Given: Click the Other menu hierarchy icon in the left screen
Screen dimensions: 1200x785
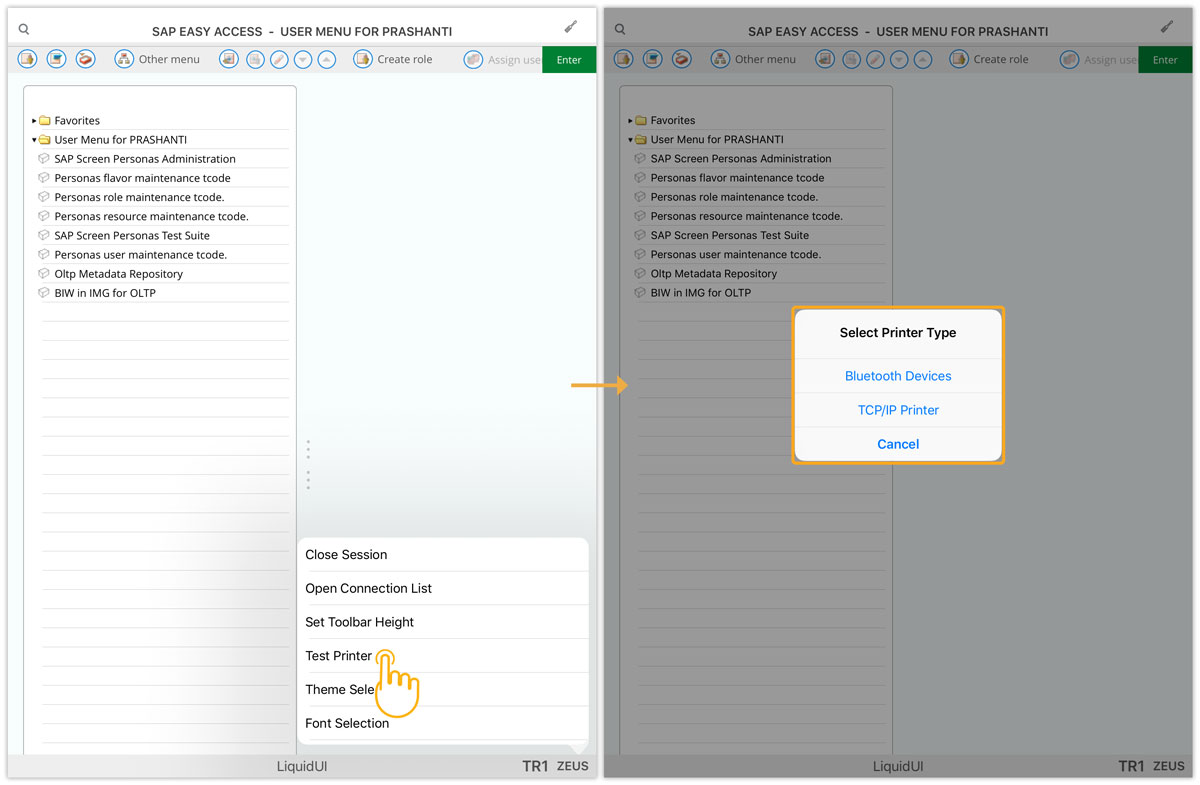Looking at the screenshot, I should 124,59.
